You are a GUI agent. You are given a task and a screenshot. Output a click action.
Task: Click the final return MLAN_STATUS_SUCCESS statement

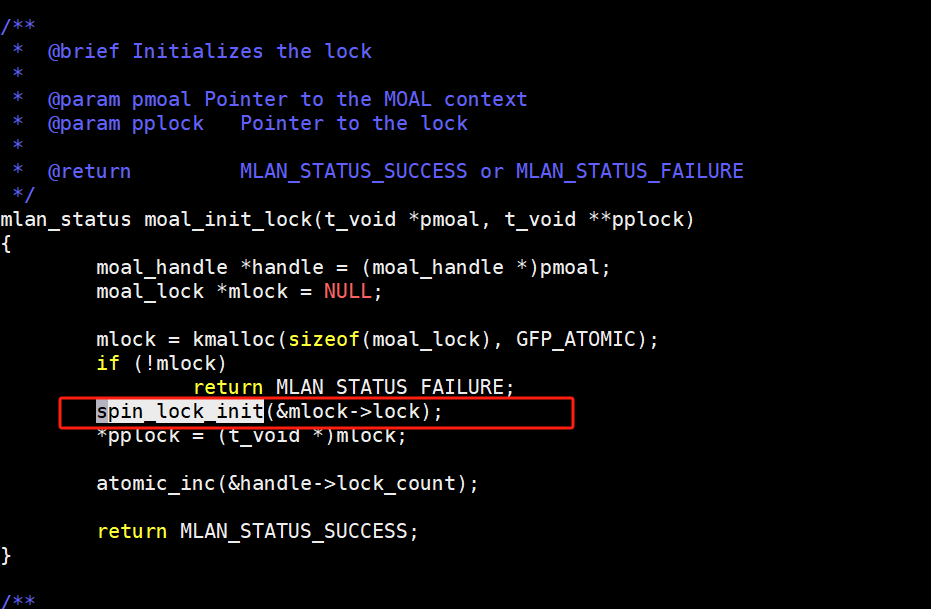coord(257,531)
